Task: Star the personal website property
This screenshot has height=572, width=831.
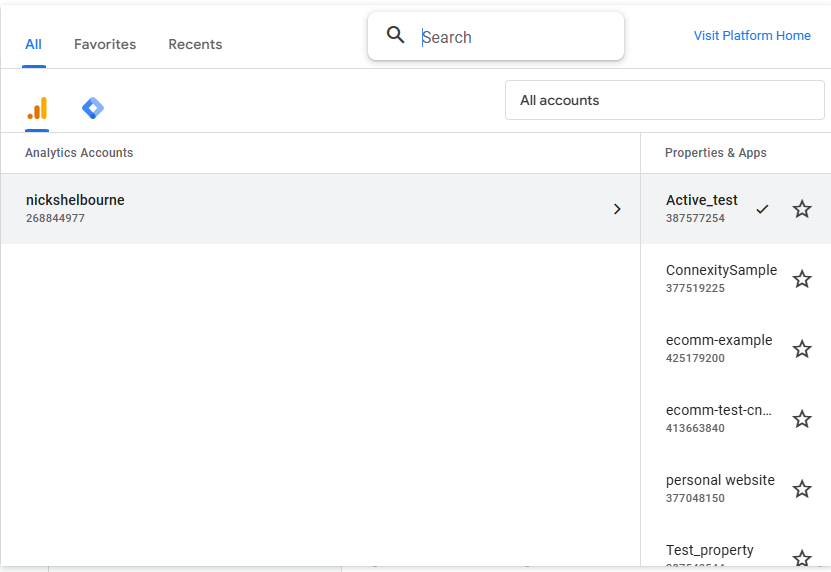Action: tap(802, 489)
